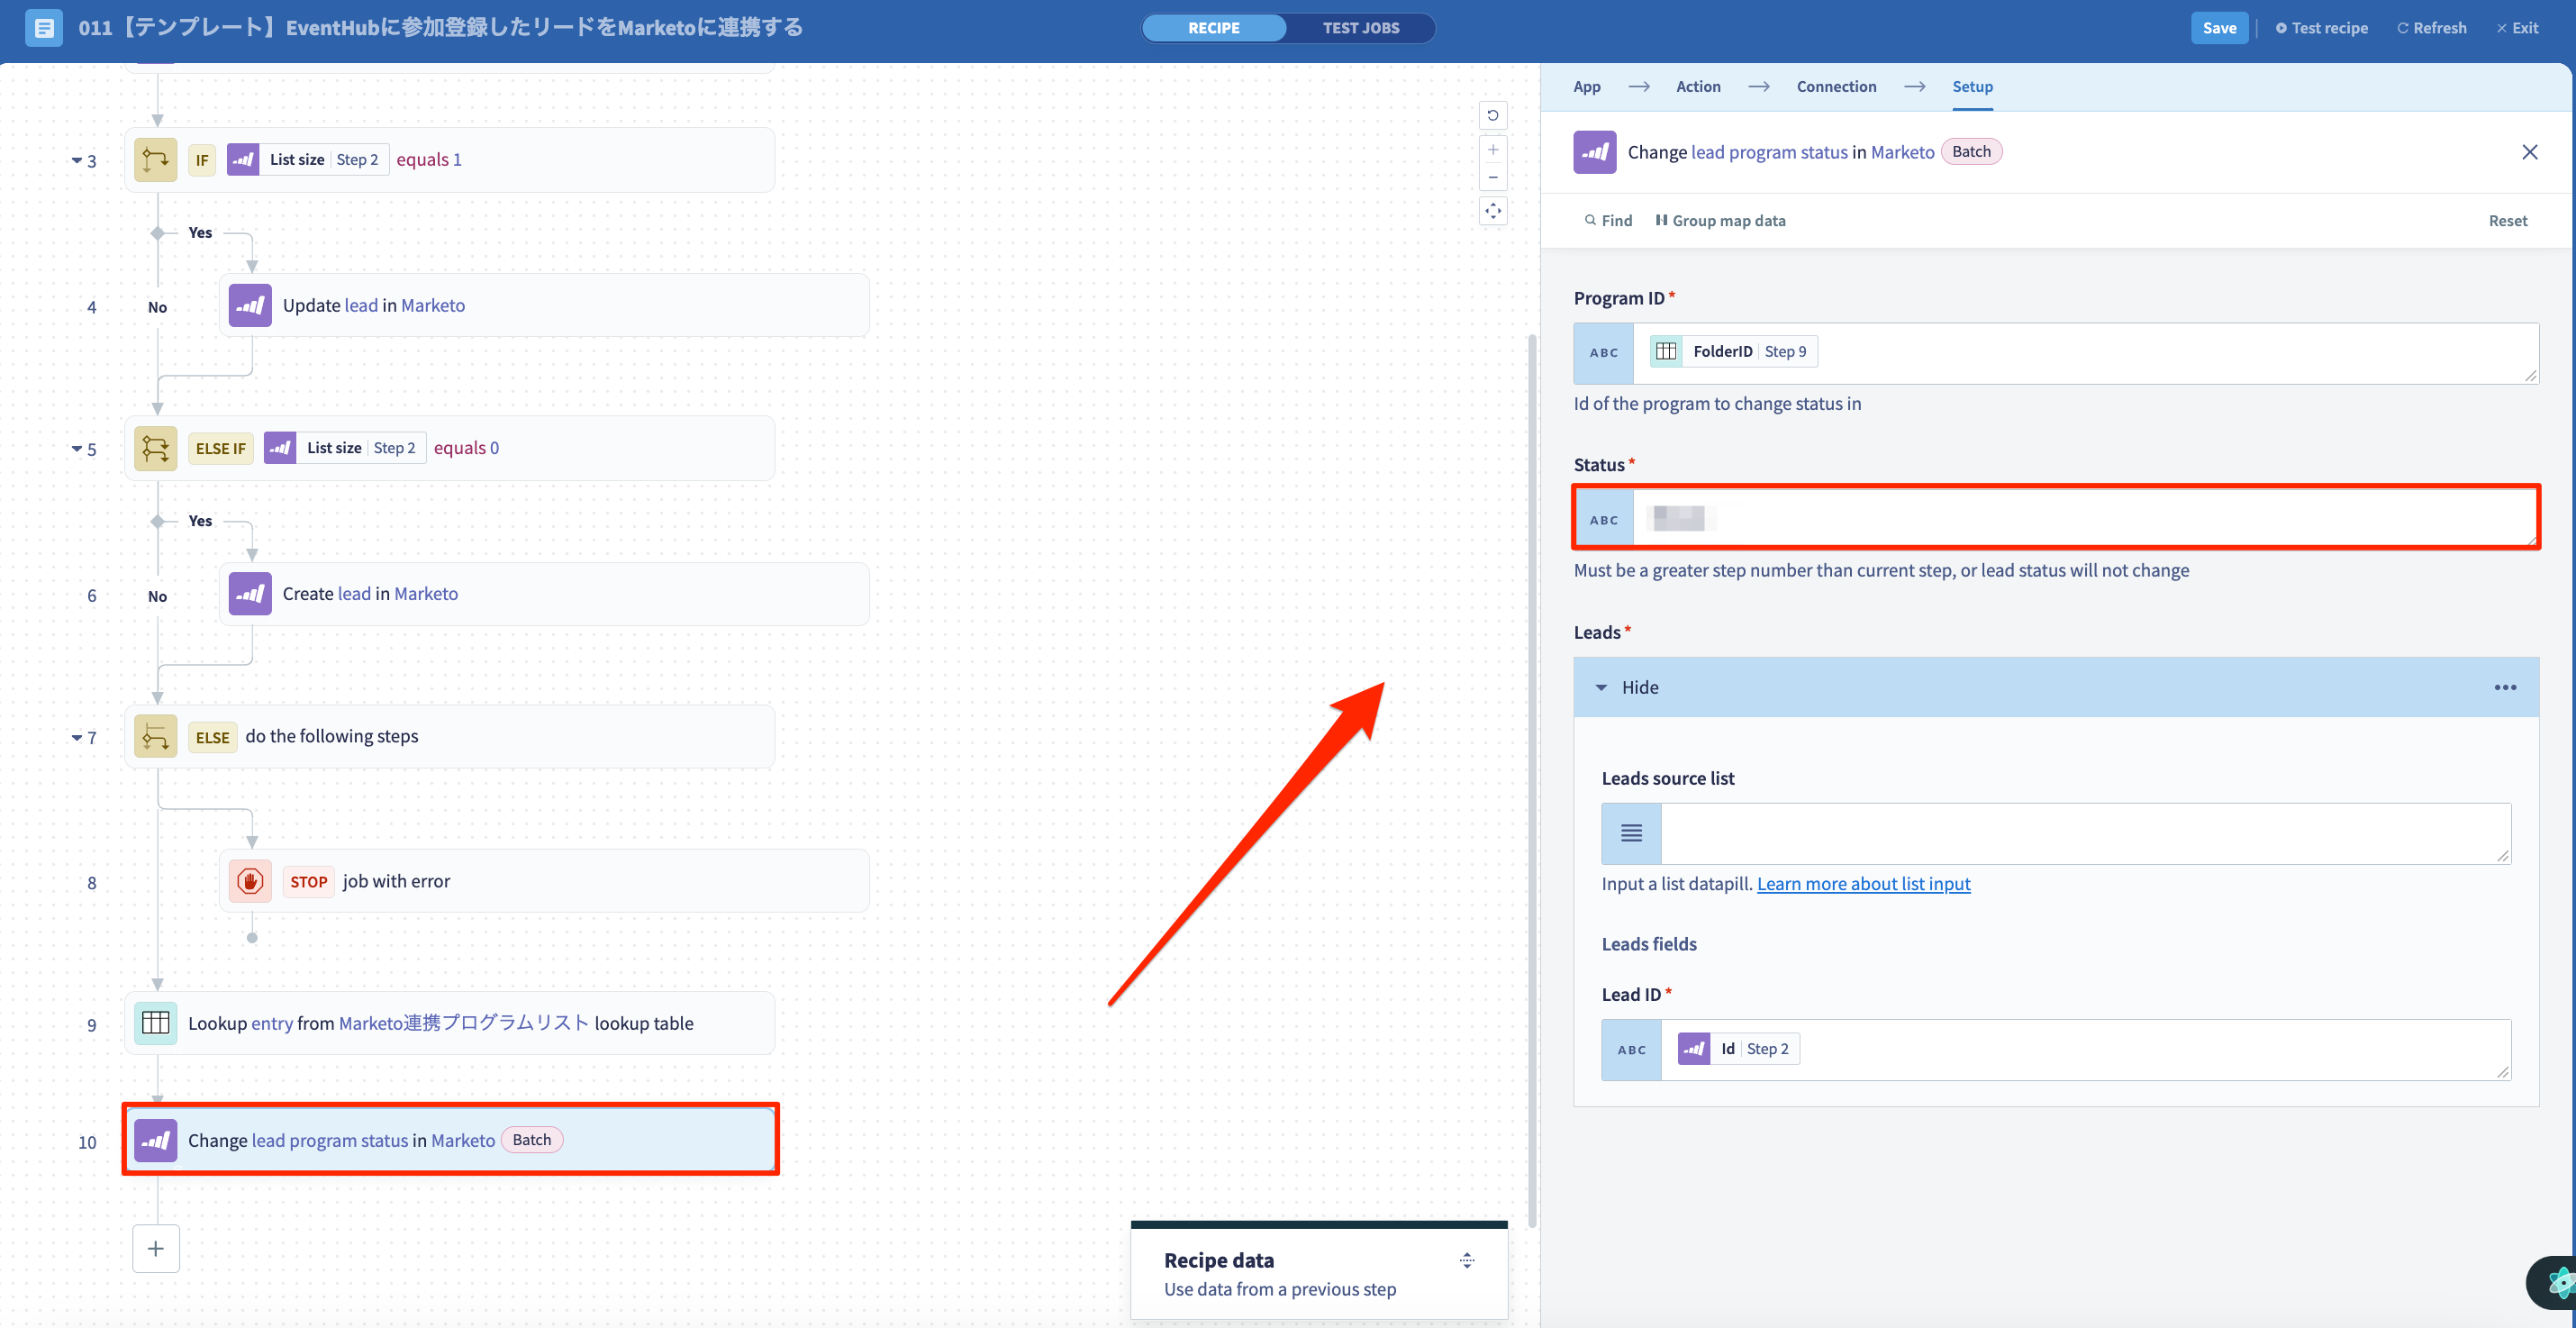This screenshot has width=2576, height=1328.
Task: Open the floating assistant icon at bottom right
Action: click(2556, 1282)
